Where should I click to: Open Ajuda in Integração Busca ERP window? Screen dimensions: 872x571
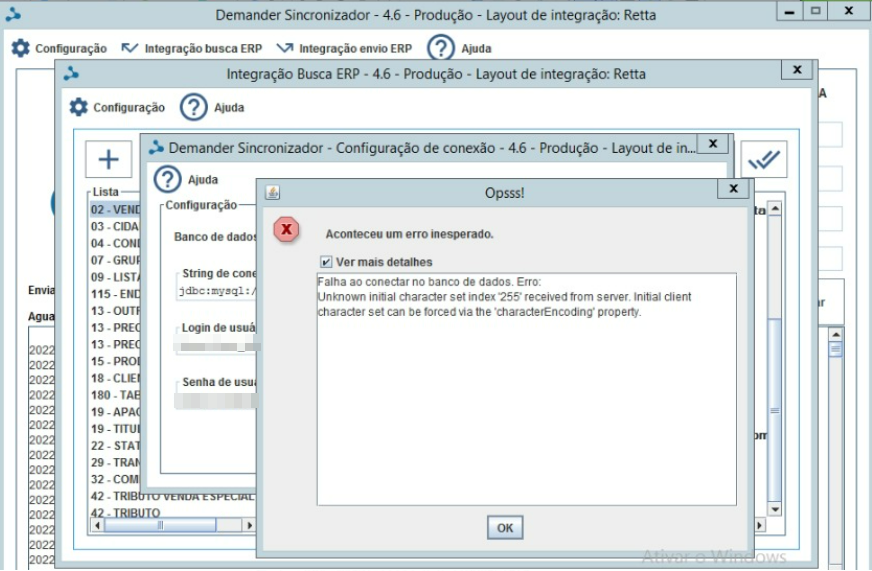point(229,107)
